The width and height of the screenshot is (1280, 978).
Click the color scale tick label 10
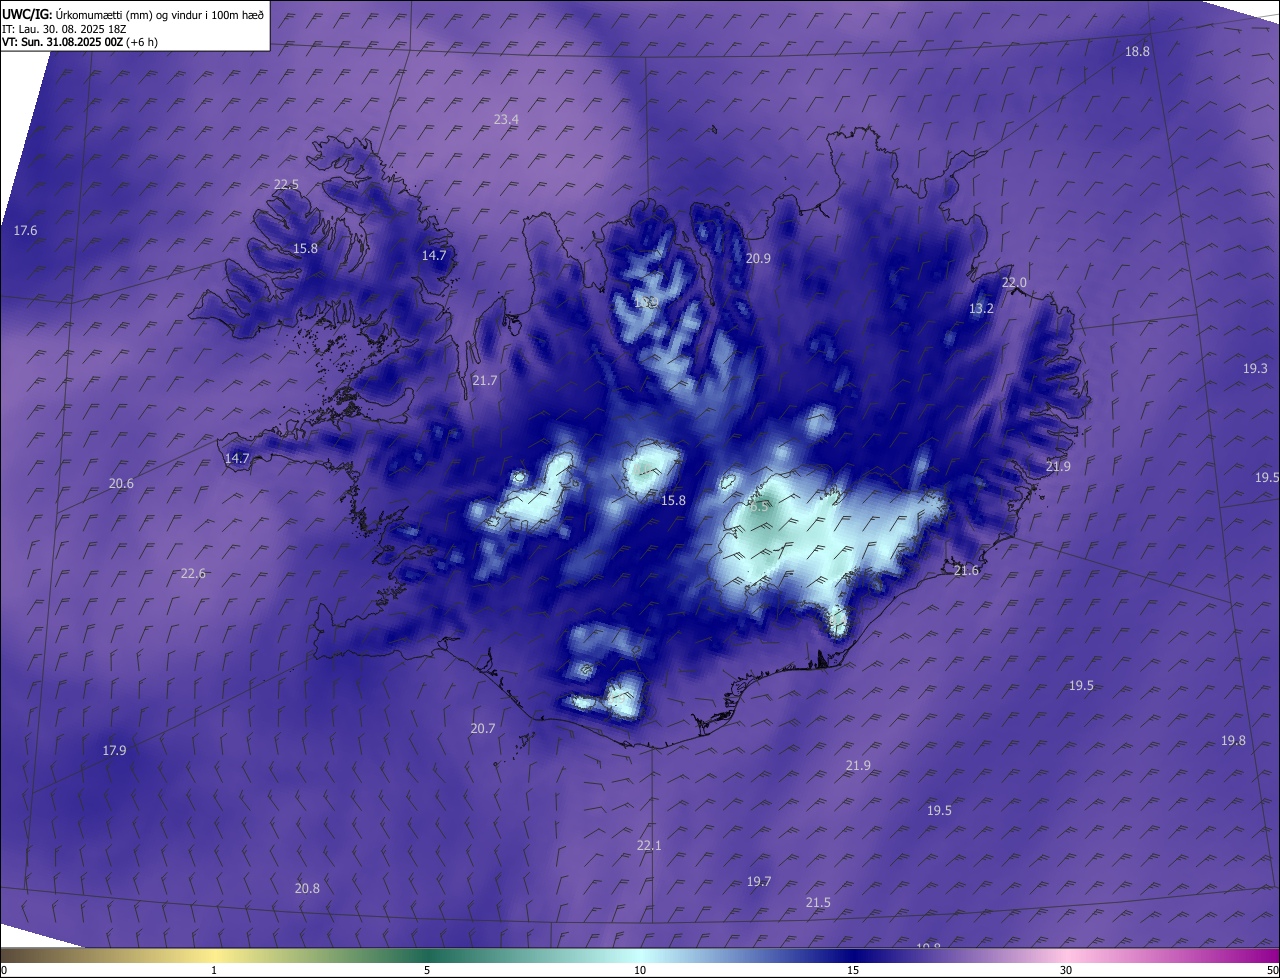point(639,971)
